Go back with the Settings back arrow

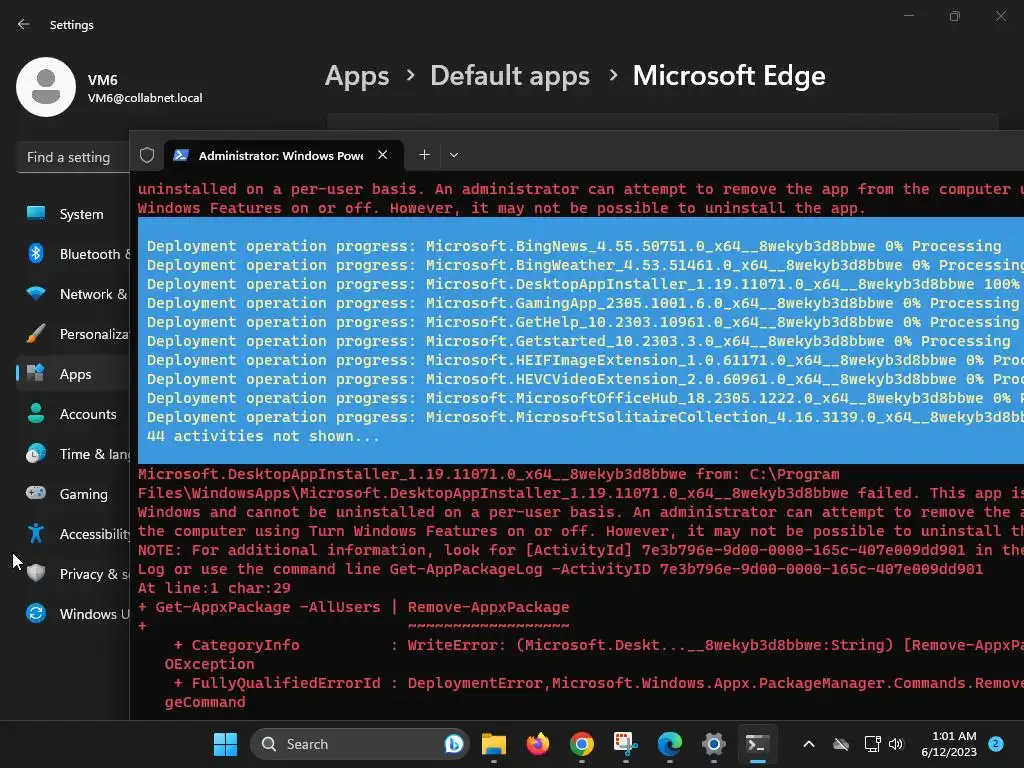pyautogui.click(x=24, y=24)
